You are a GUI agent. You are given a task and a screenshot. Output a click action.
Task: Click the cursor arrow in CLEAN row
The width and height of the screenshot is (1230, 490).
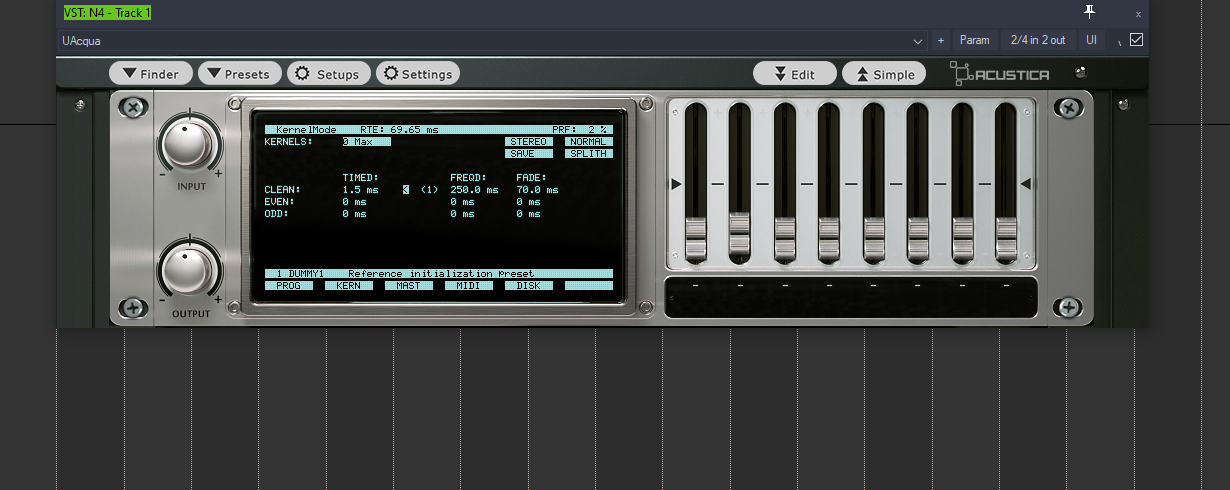(x=406, y=190)
